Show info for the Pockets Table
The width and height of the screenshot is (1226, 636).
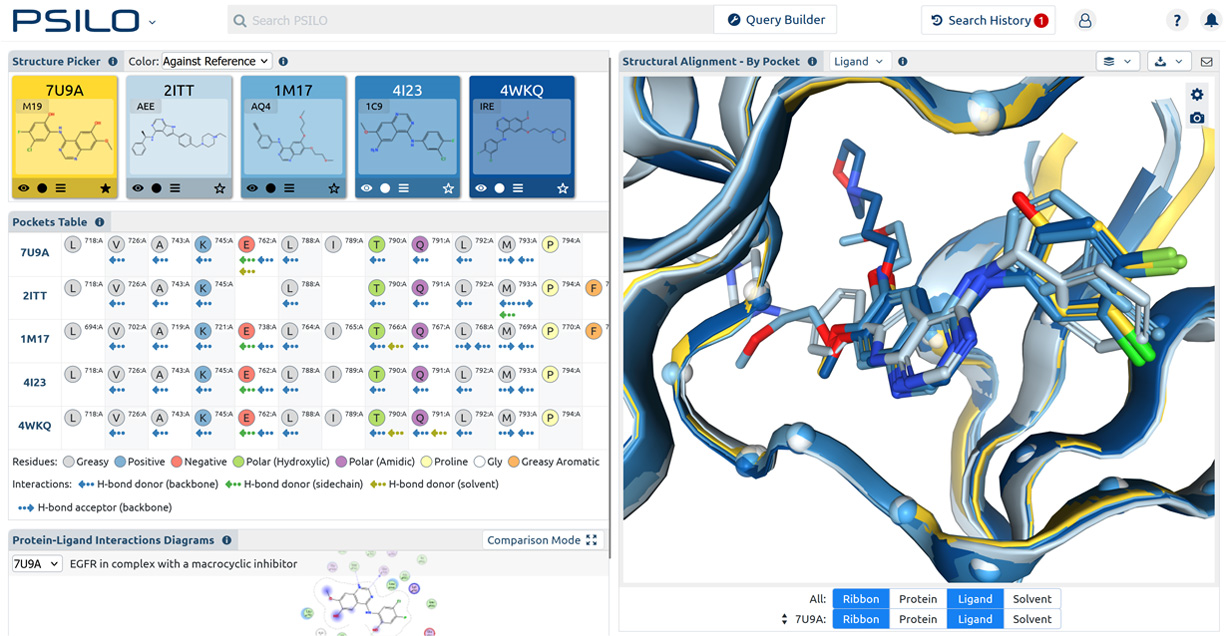100,222
